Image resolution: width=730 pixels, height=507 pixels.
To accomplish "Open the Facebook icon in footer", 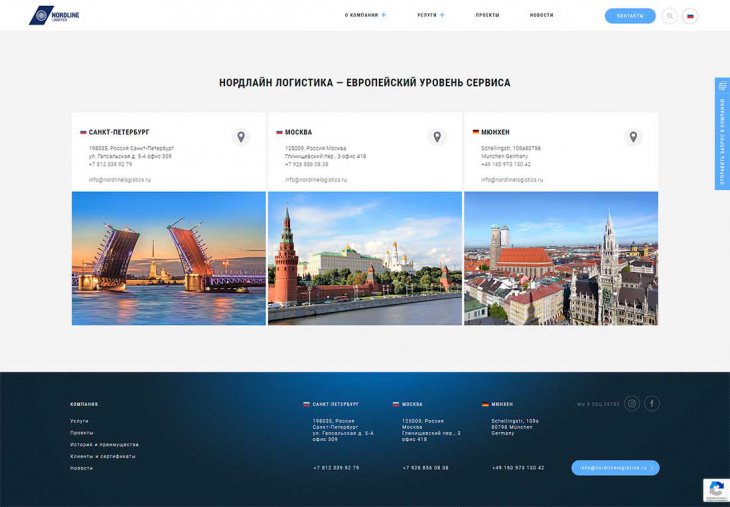I will click(652, 404).
